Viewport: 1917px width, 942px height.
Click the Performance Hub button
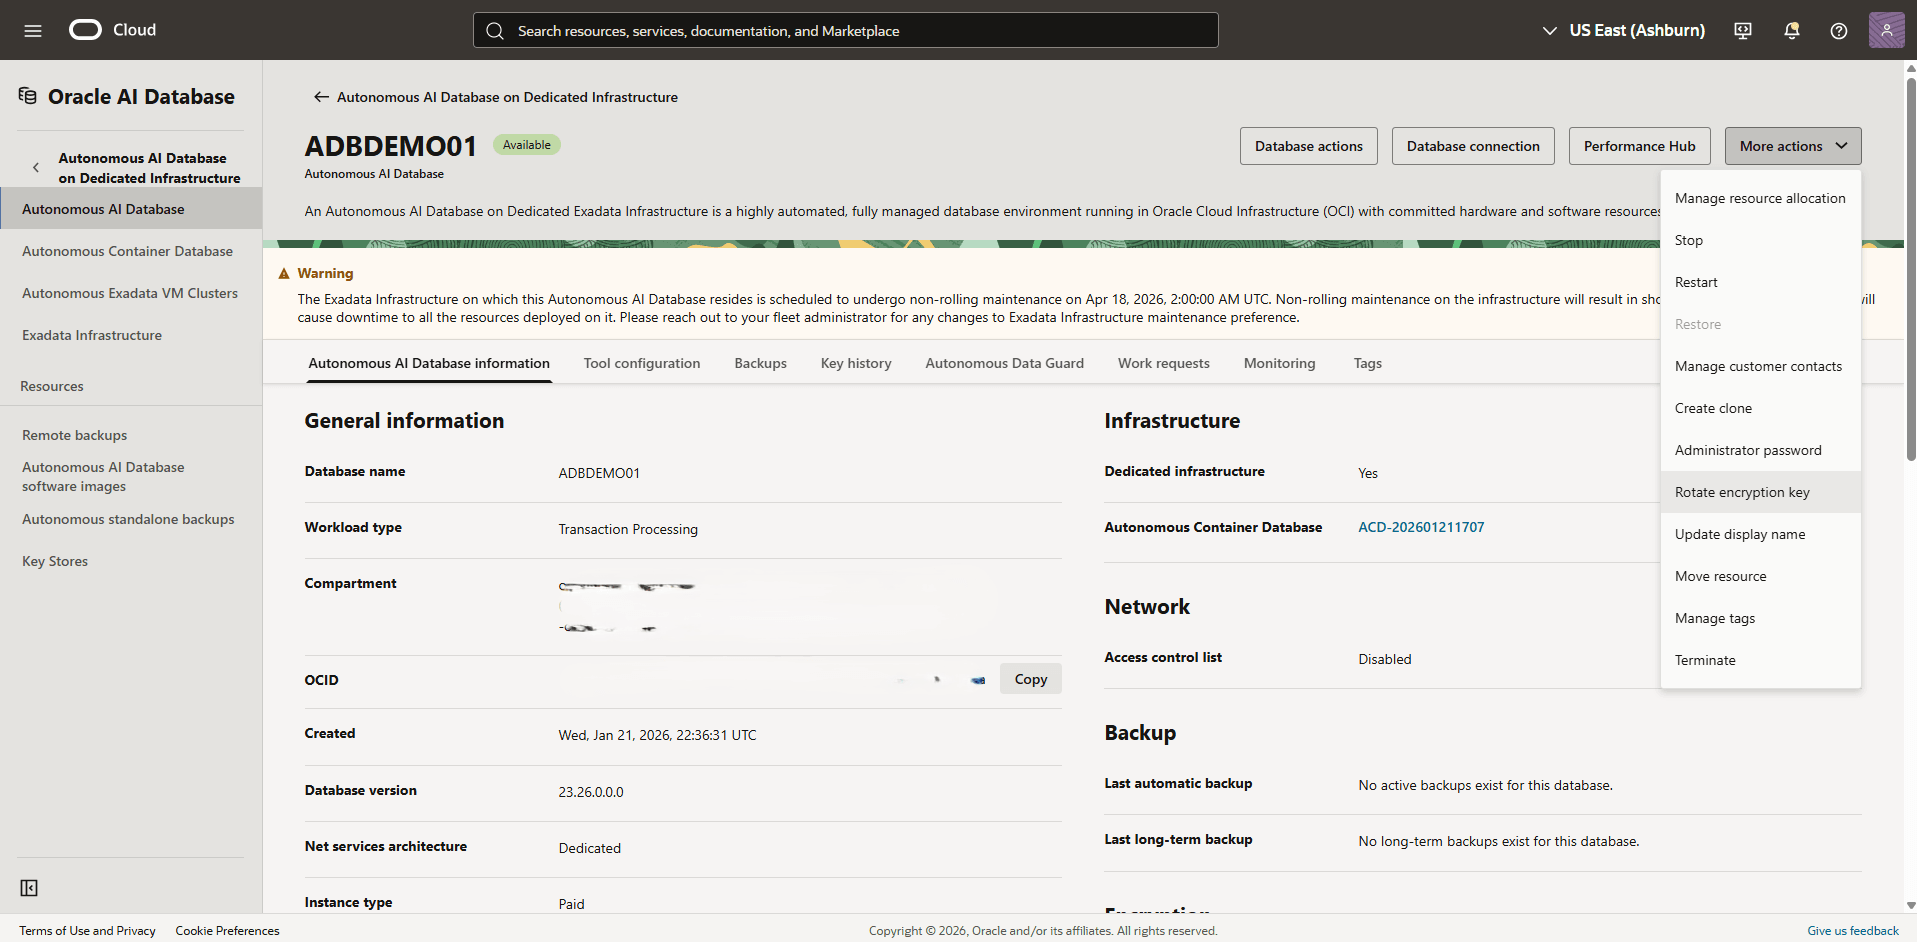tap(1639, 145)
